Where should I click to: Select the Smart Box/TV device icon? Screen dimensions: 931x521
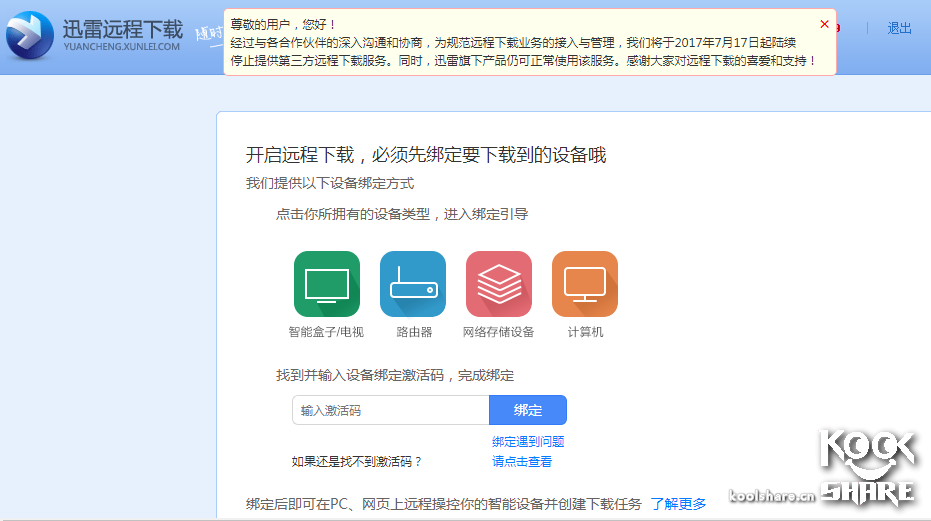click(326, 284)
